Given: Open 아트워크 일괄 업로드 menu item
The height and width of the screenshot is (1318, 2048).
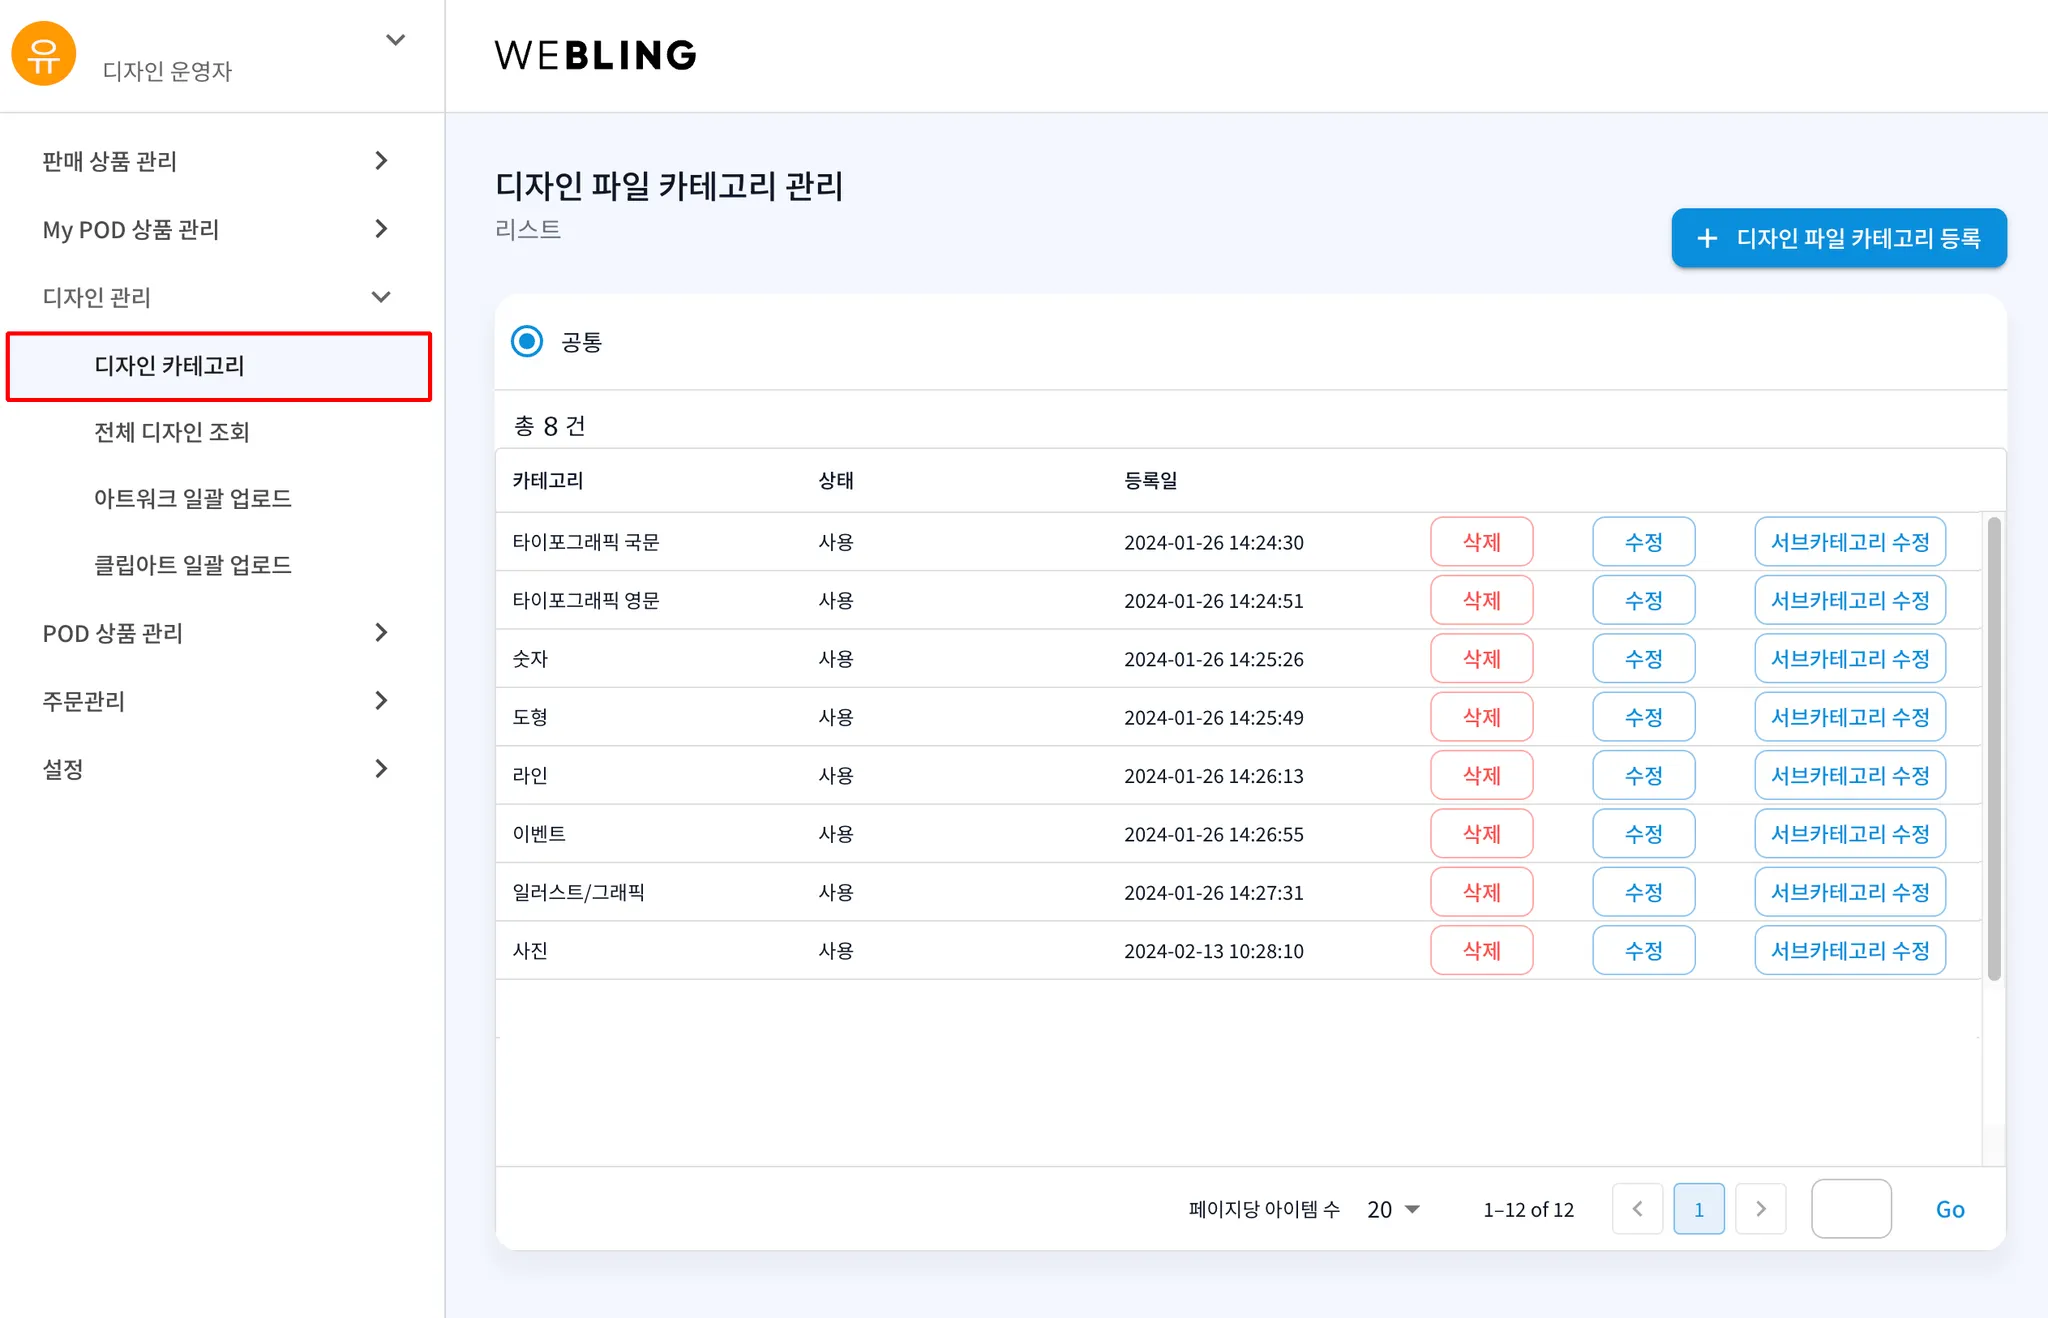Looking at the screenshot, I should 193,498.
